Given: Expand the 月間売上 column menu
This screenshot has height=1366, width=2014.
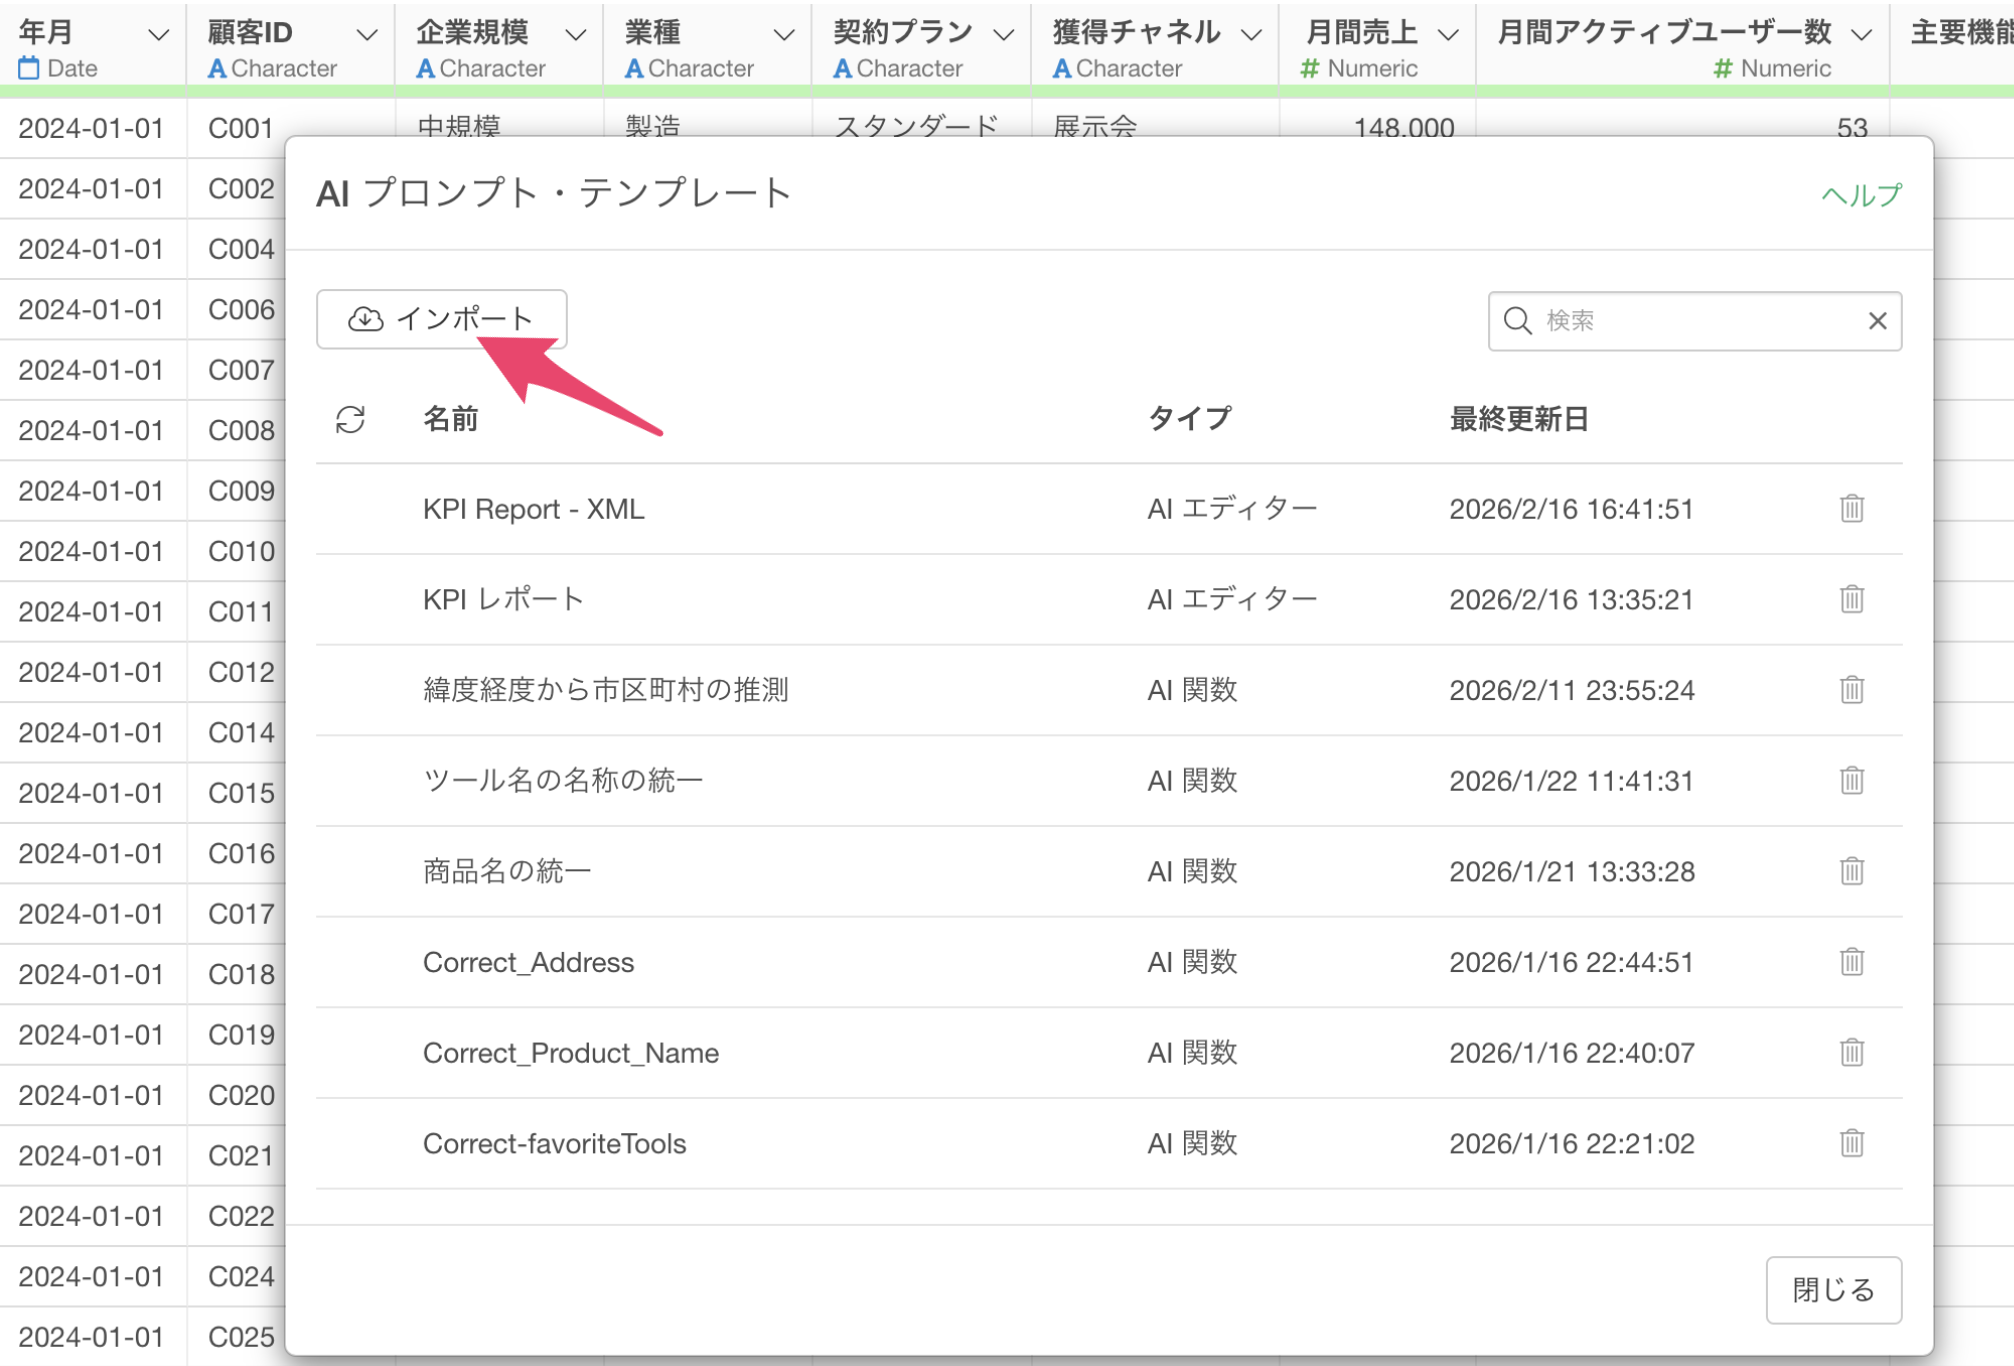Looking at the screenshot, I should pyautogui.click(x=1447, y=35).
